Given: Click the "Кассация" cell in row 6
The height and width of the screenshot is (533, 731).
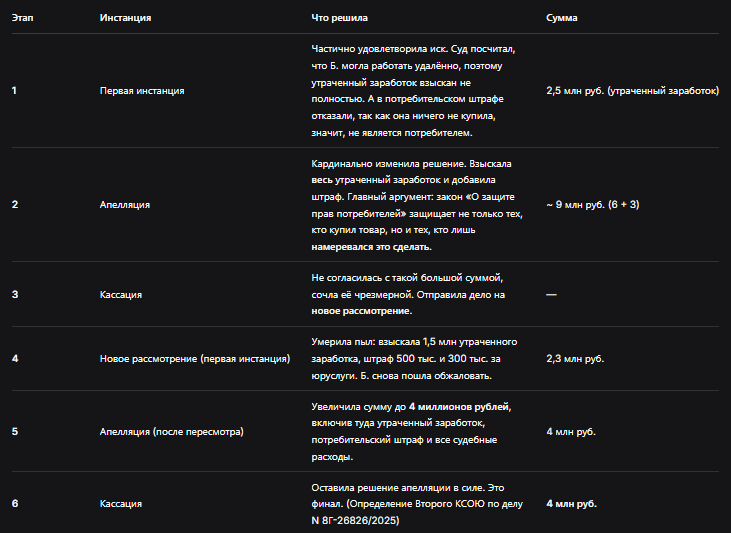Looking at the screenshot, I should (121, 504).
